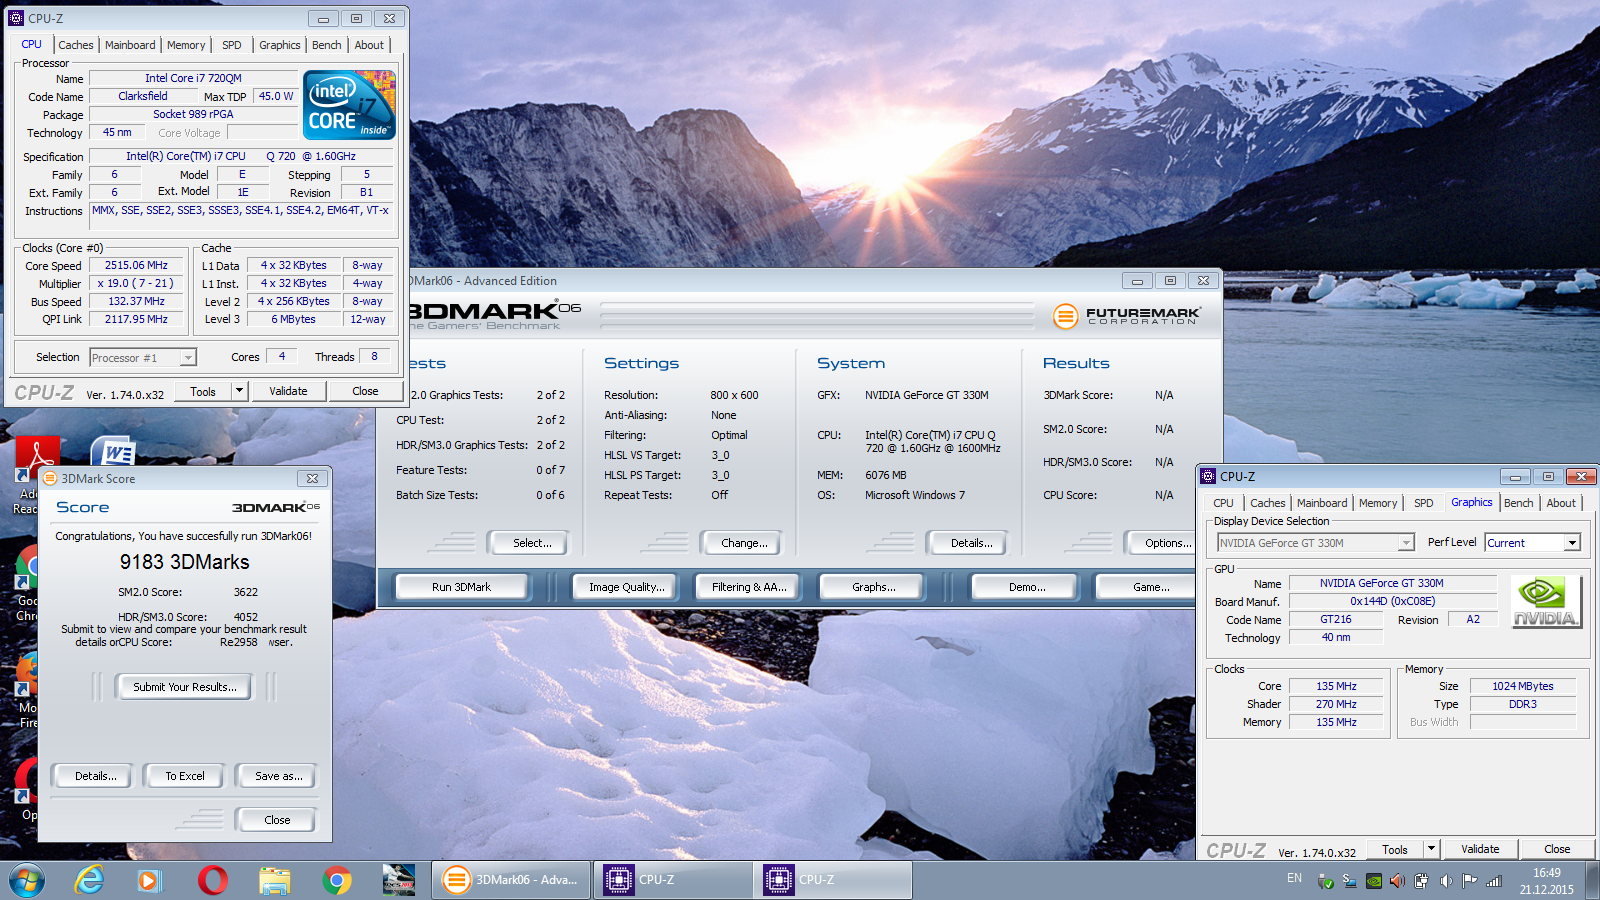This screenshot has height=900, width=1600.
Task: Click Submit Your Results button
Action: click(185, 687)
